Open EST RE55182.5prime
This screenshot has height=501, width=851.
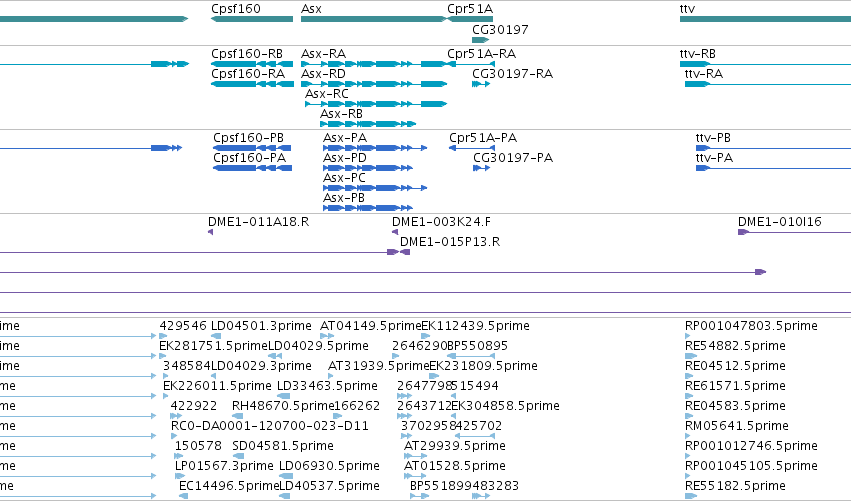[735, 487]
